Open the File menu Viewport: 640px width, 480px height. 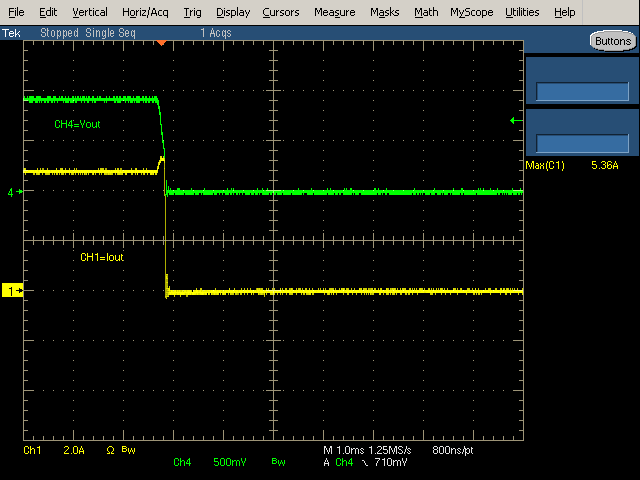[16, 12]
